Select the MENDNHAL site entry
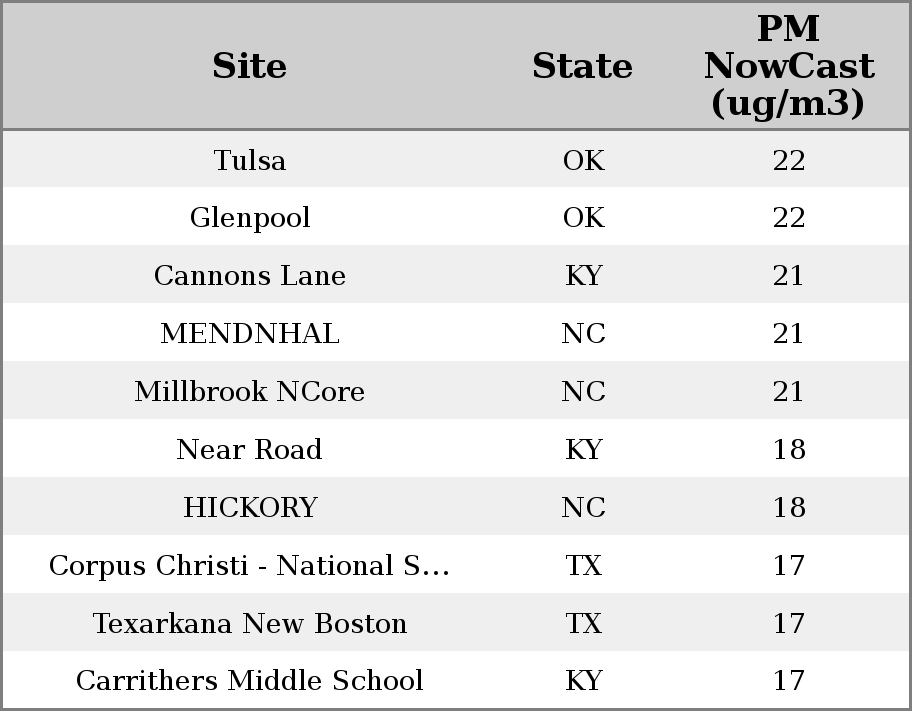Image resolution: width=912 pixels, height=711 pixels. click(x=250, y=334)
